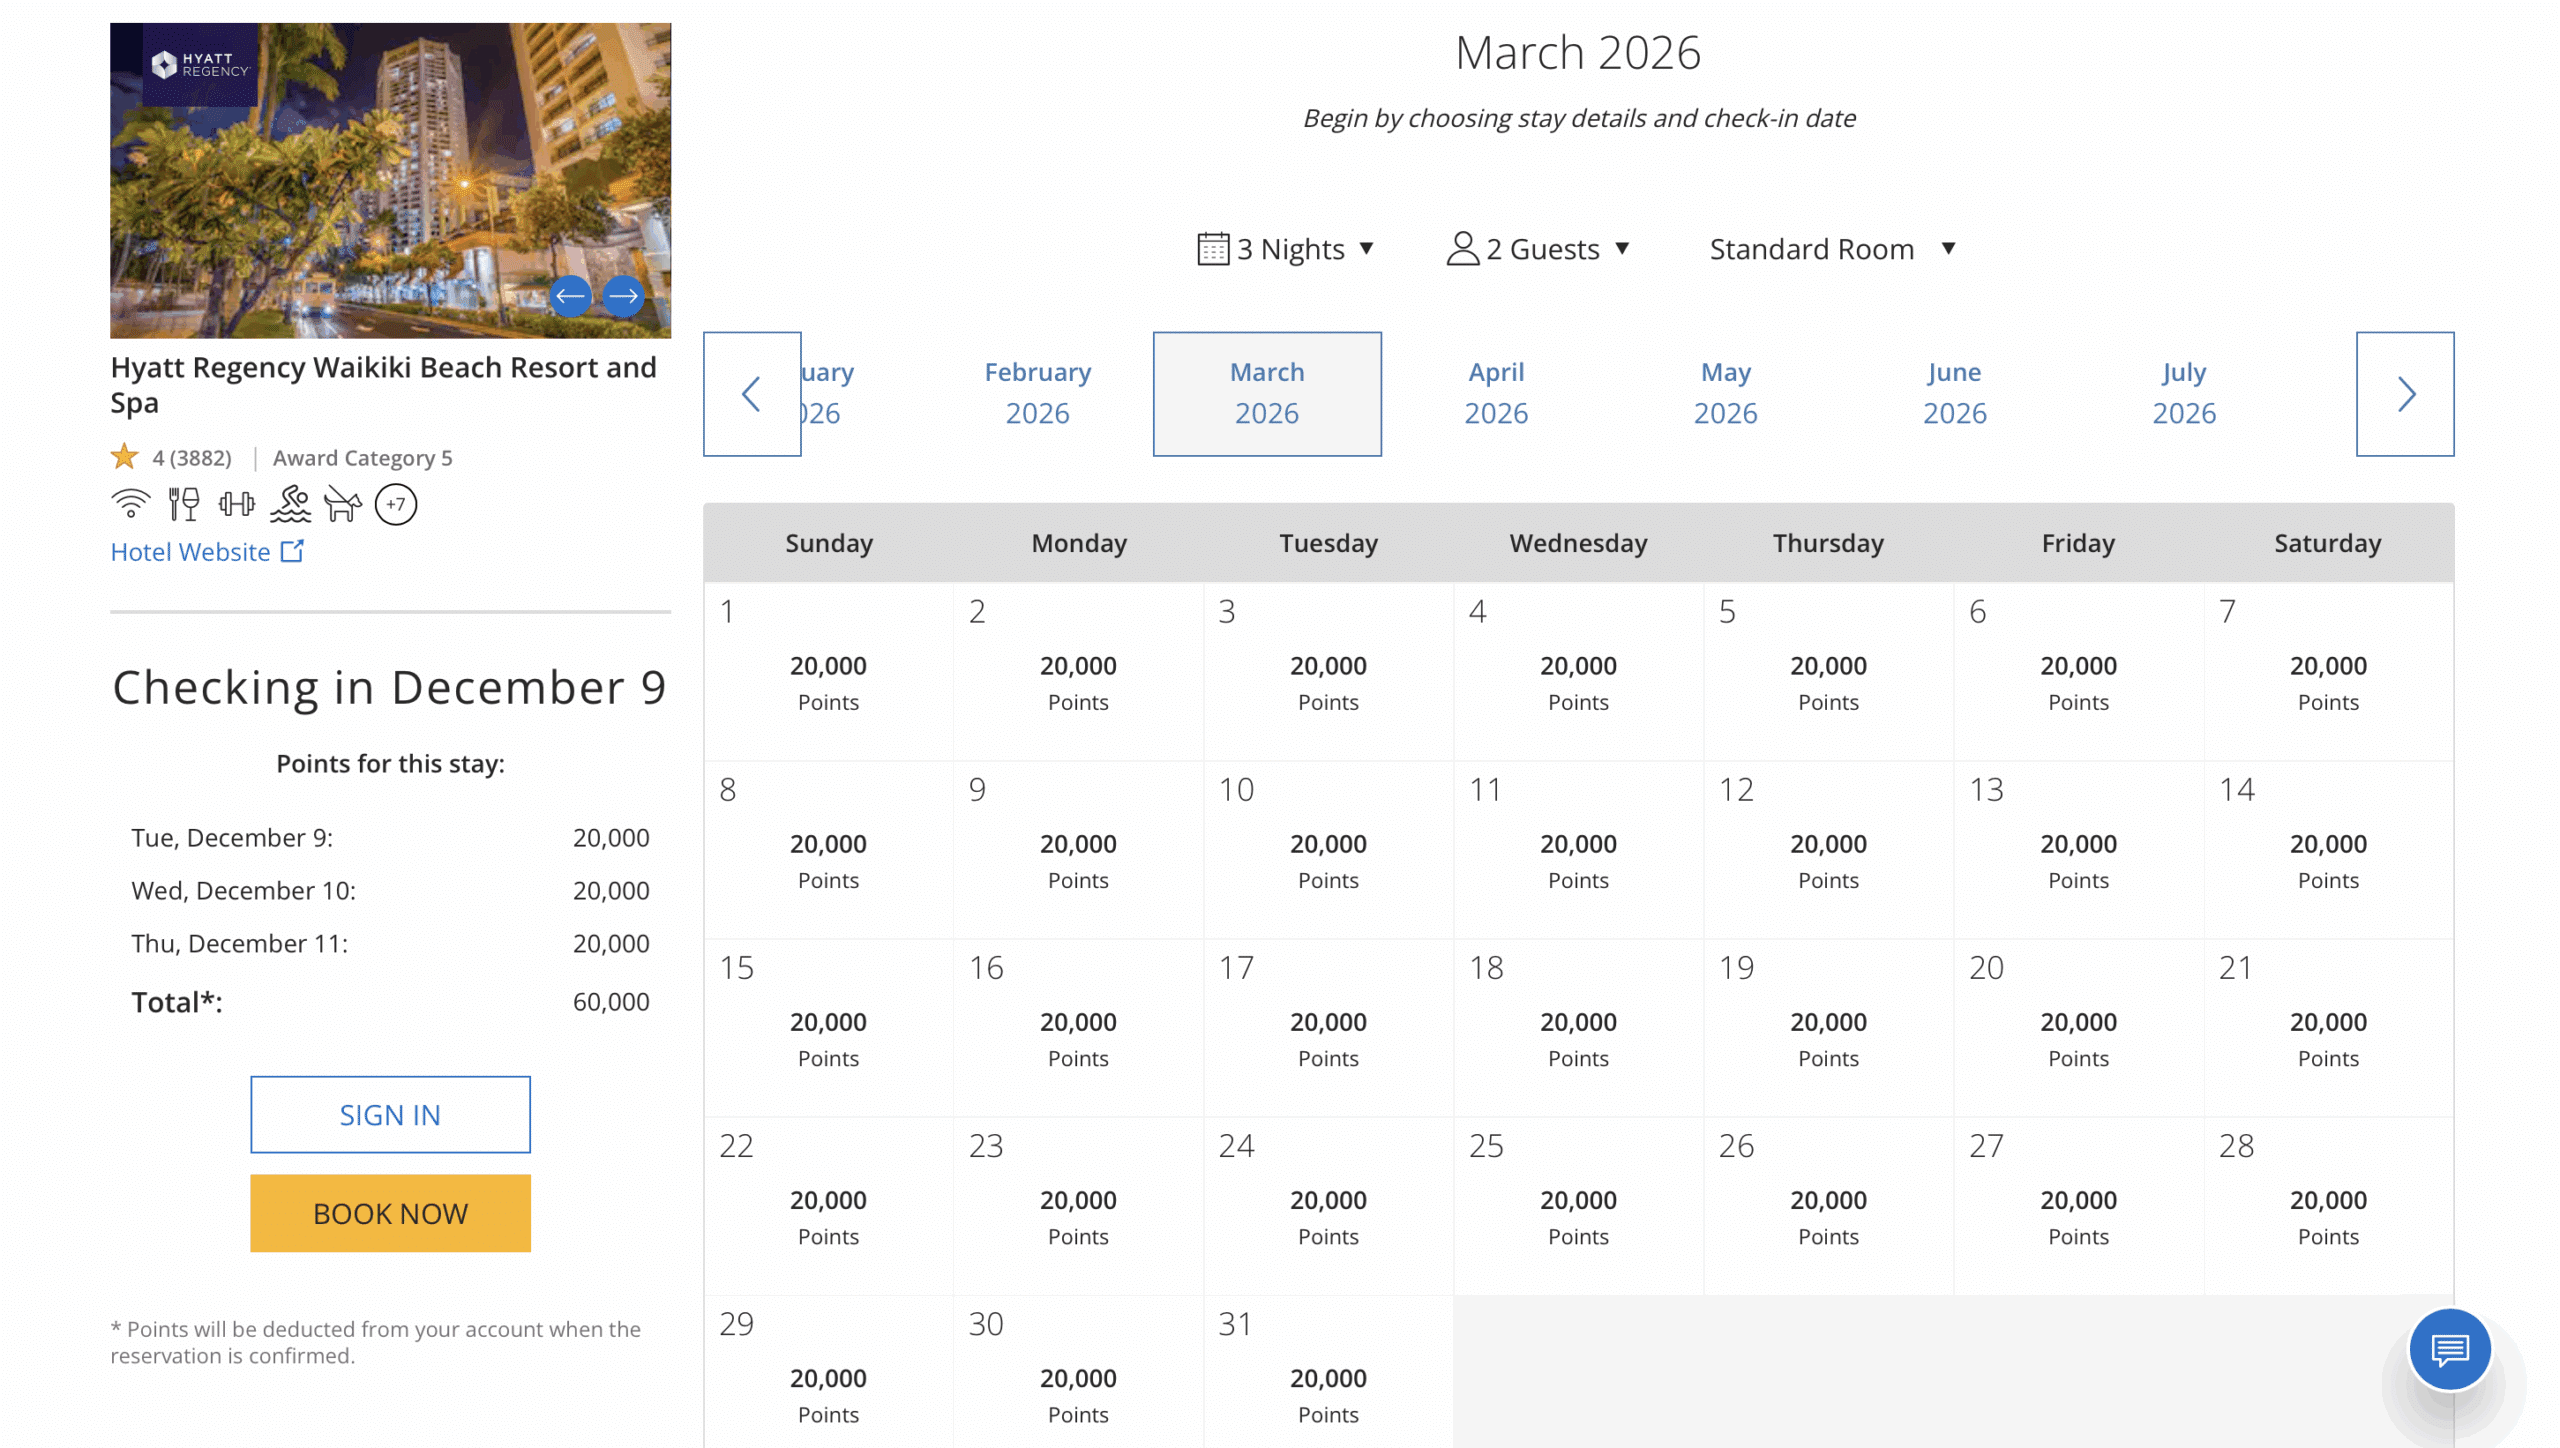
Task: Select March 16 as check-in date
Action: [1078, 1027]
